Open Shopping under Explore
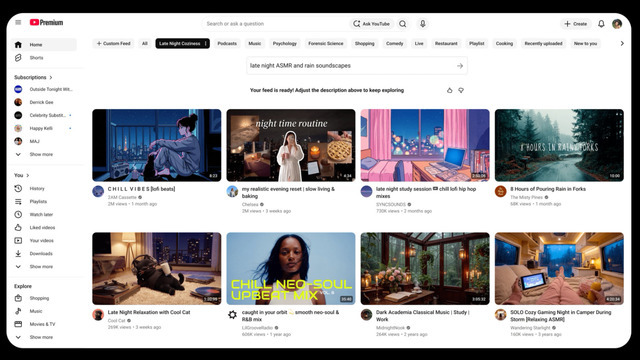This screenshot has height=360, width=640. pos(44,298)
